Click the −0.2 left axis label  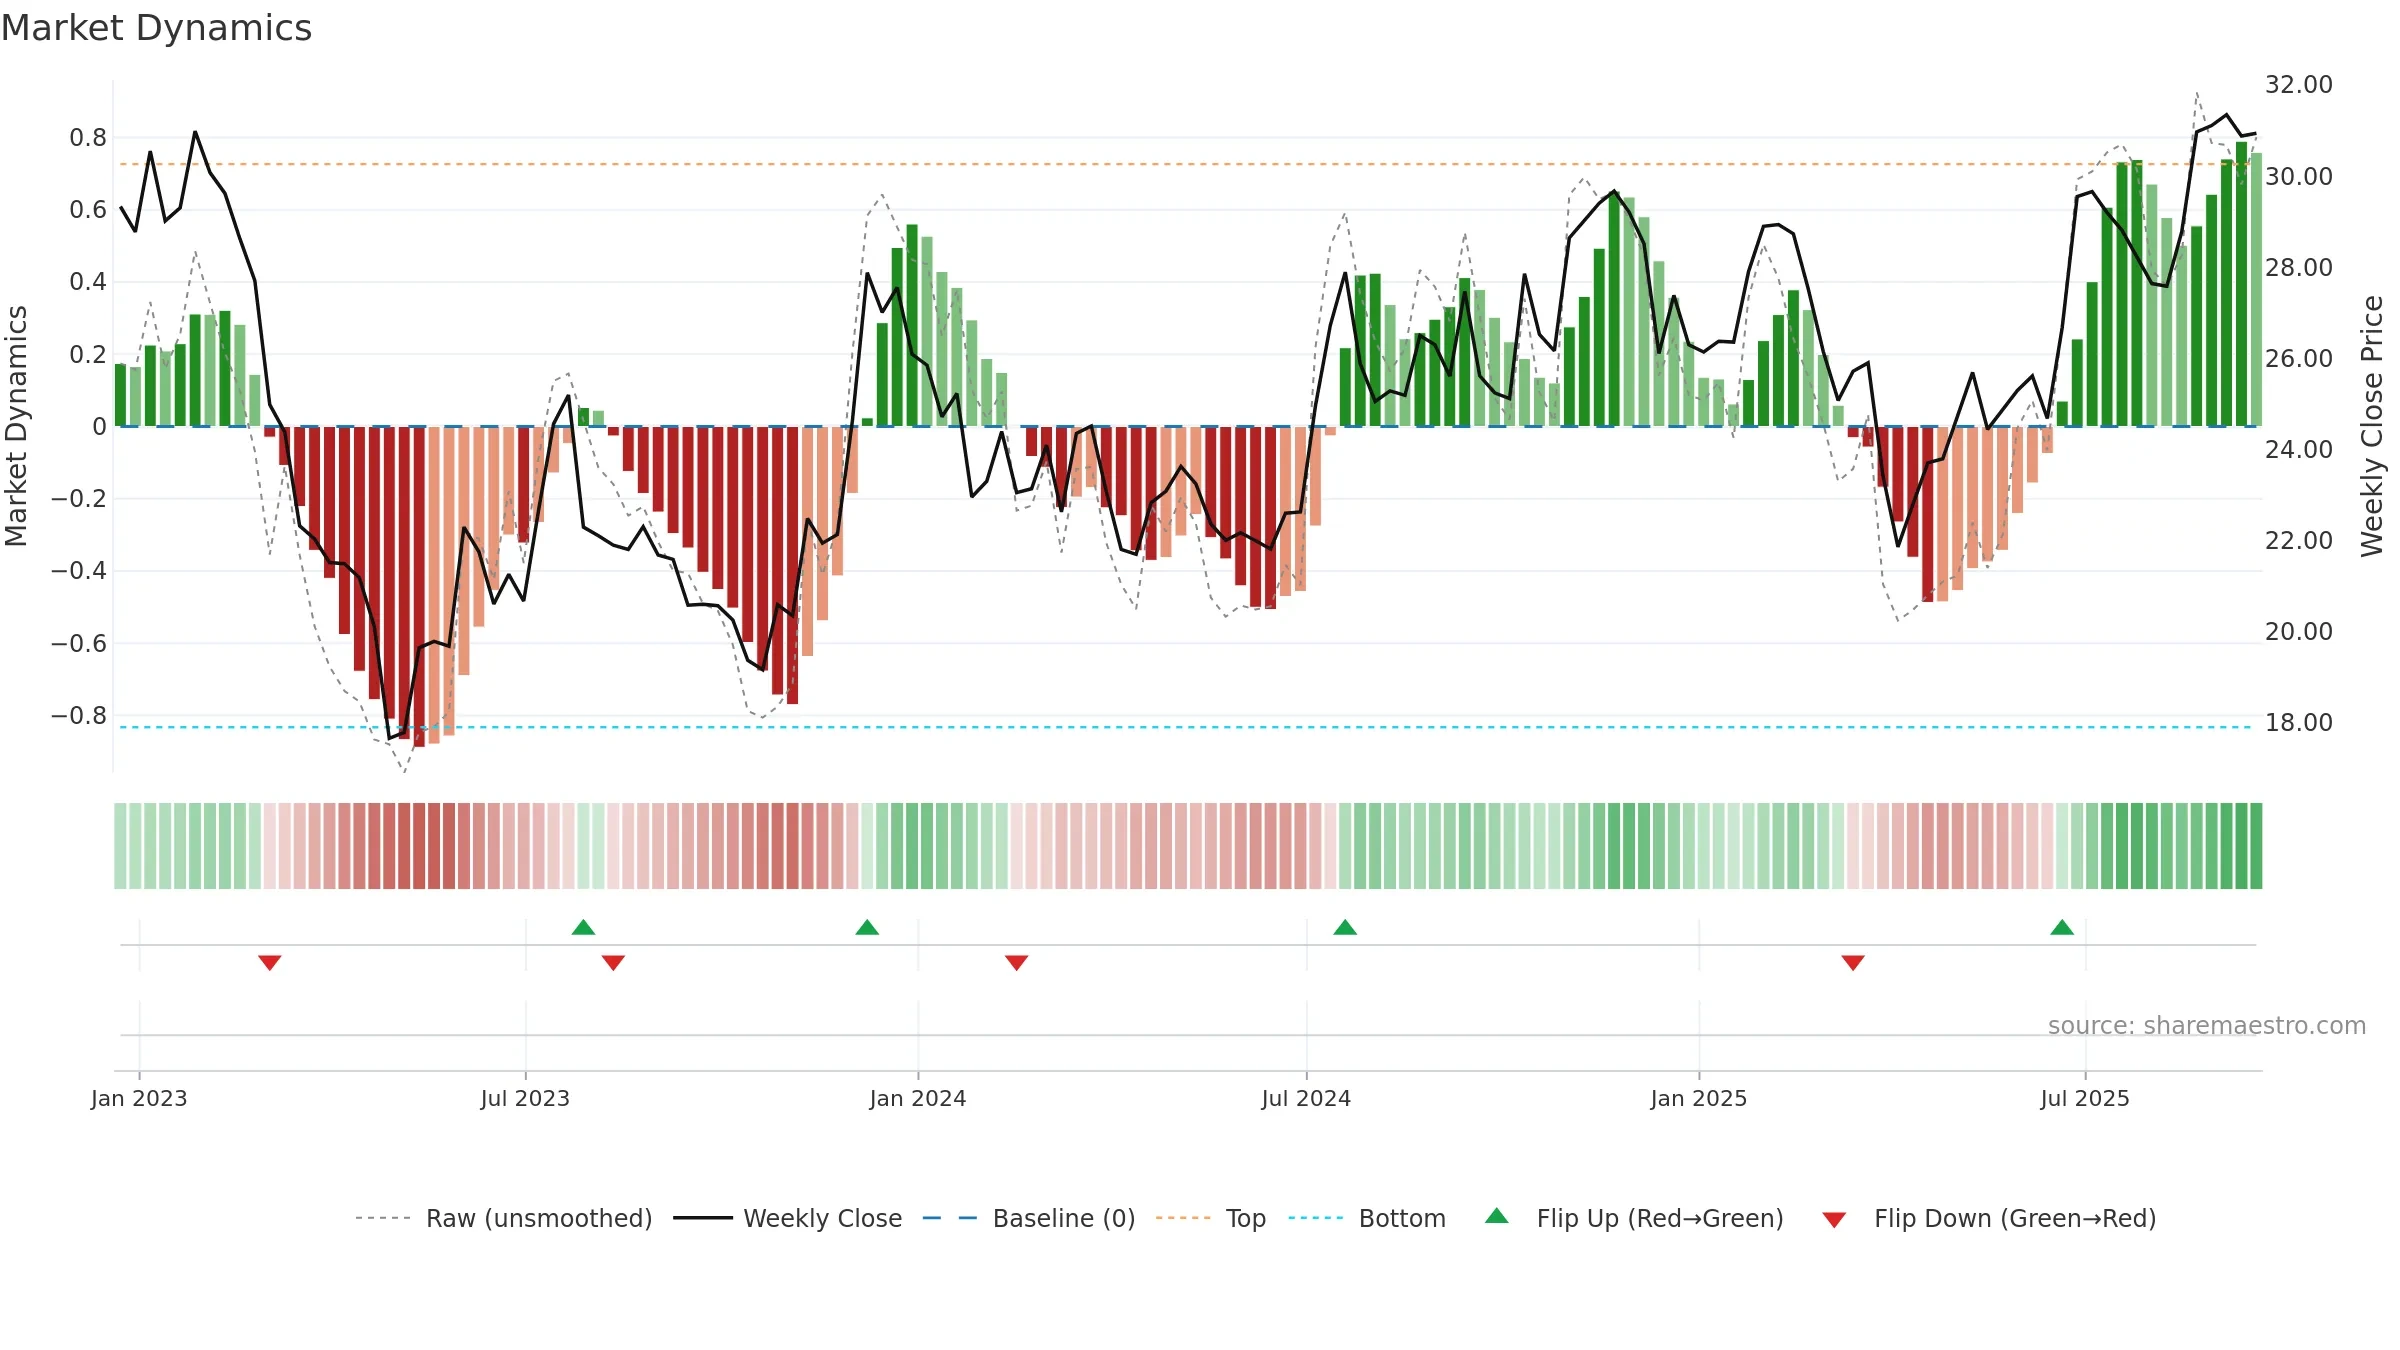[79, 499]
